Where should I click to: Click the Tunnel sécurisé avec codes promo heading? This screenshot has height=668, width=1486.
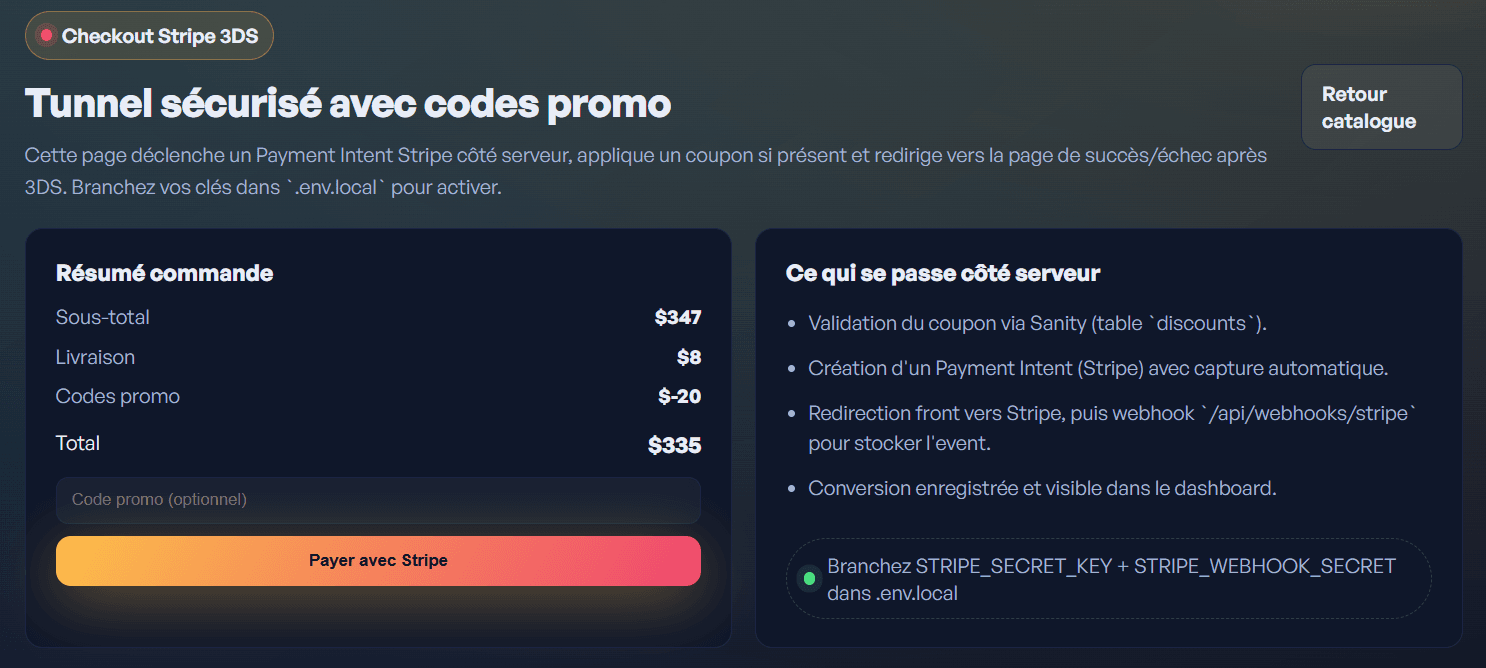coord(347,103)
